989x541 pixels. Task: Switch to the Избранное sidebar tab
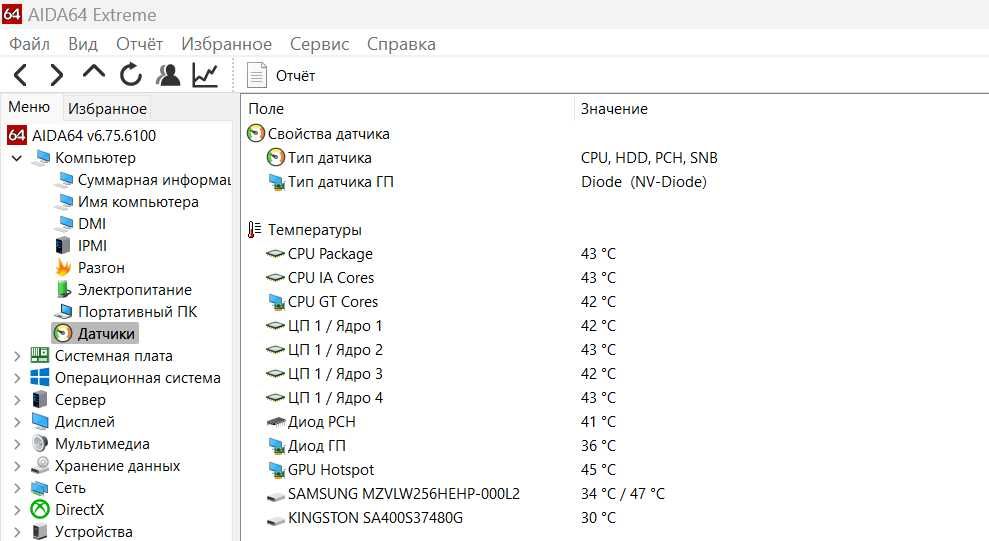[107, 108]
